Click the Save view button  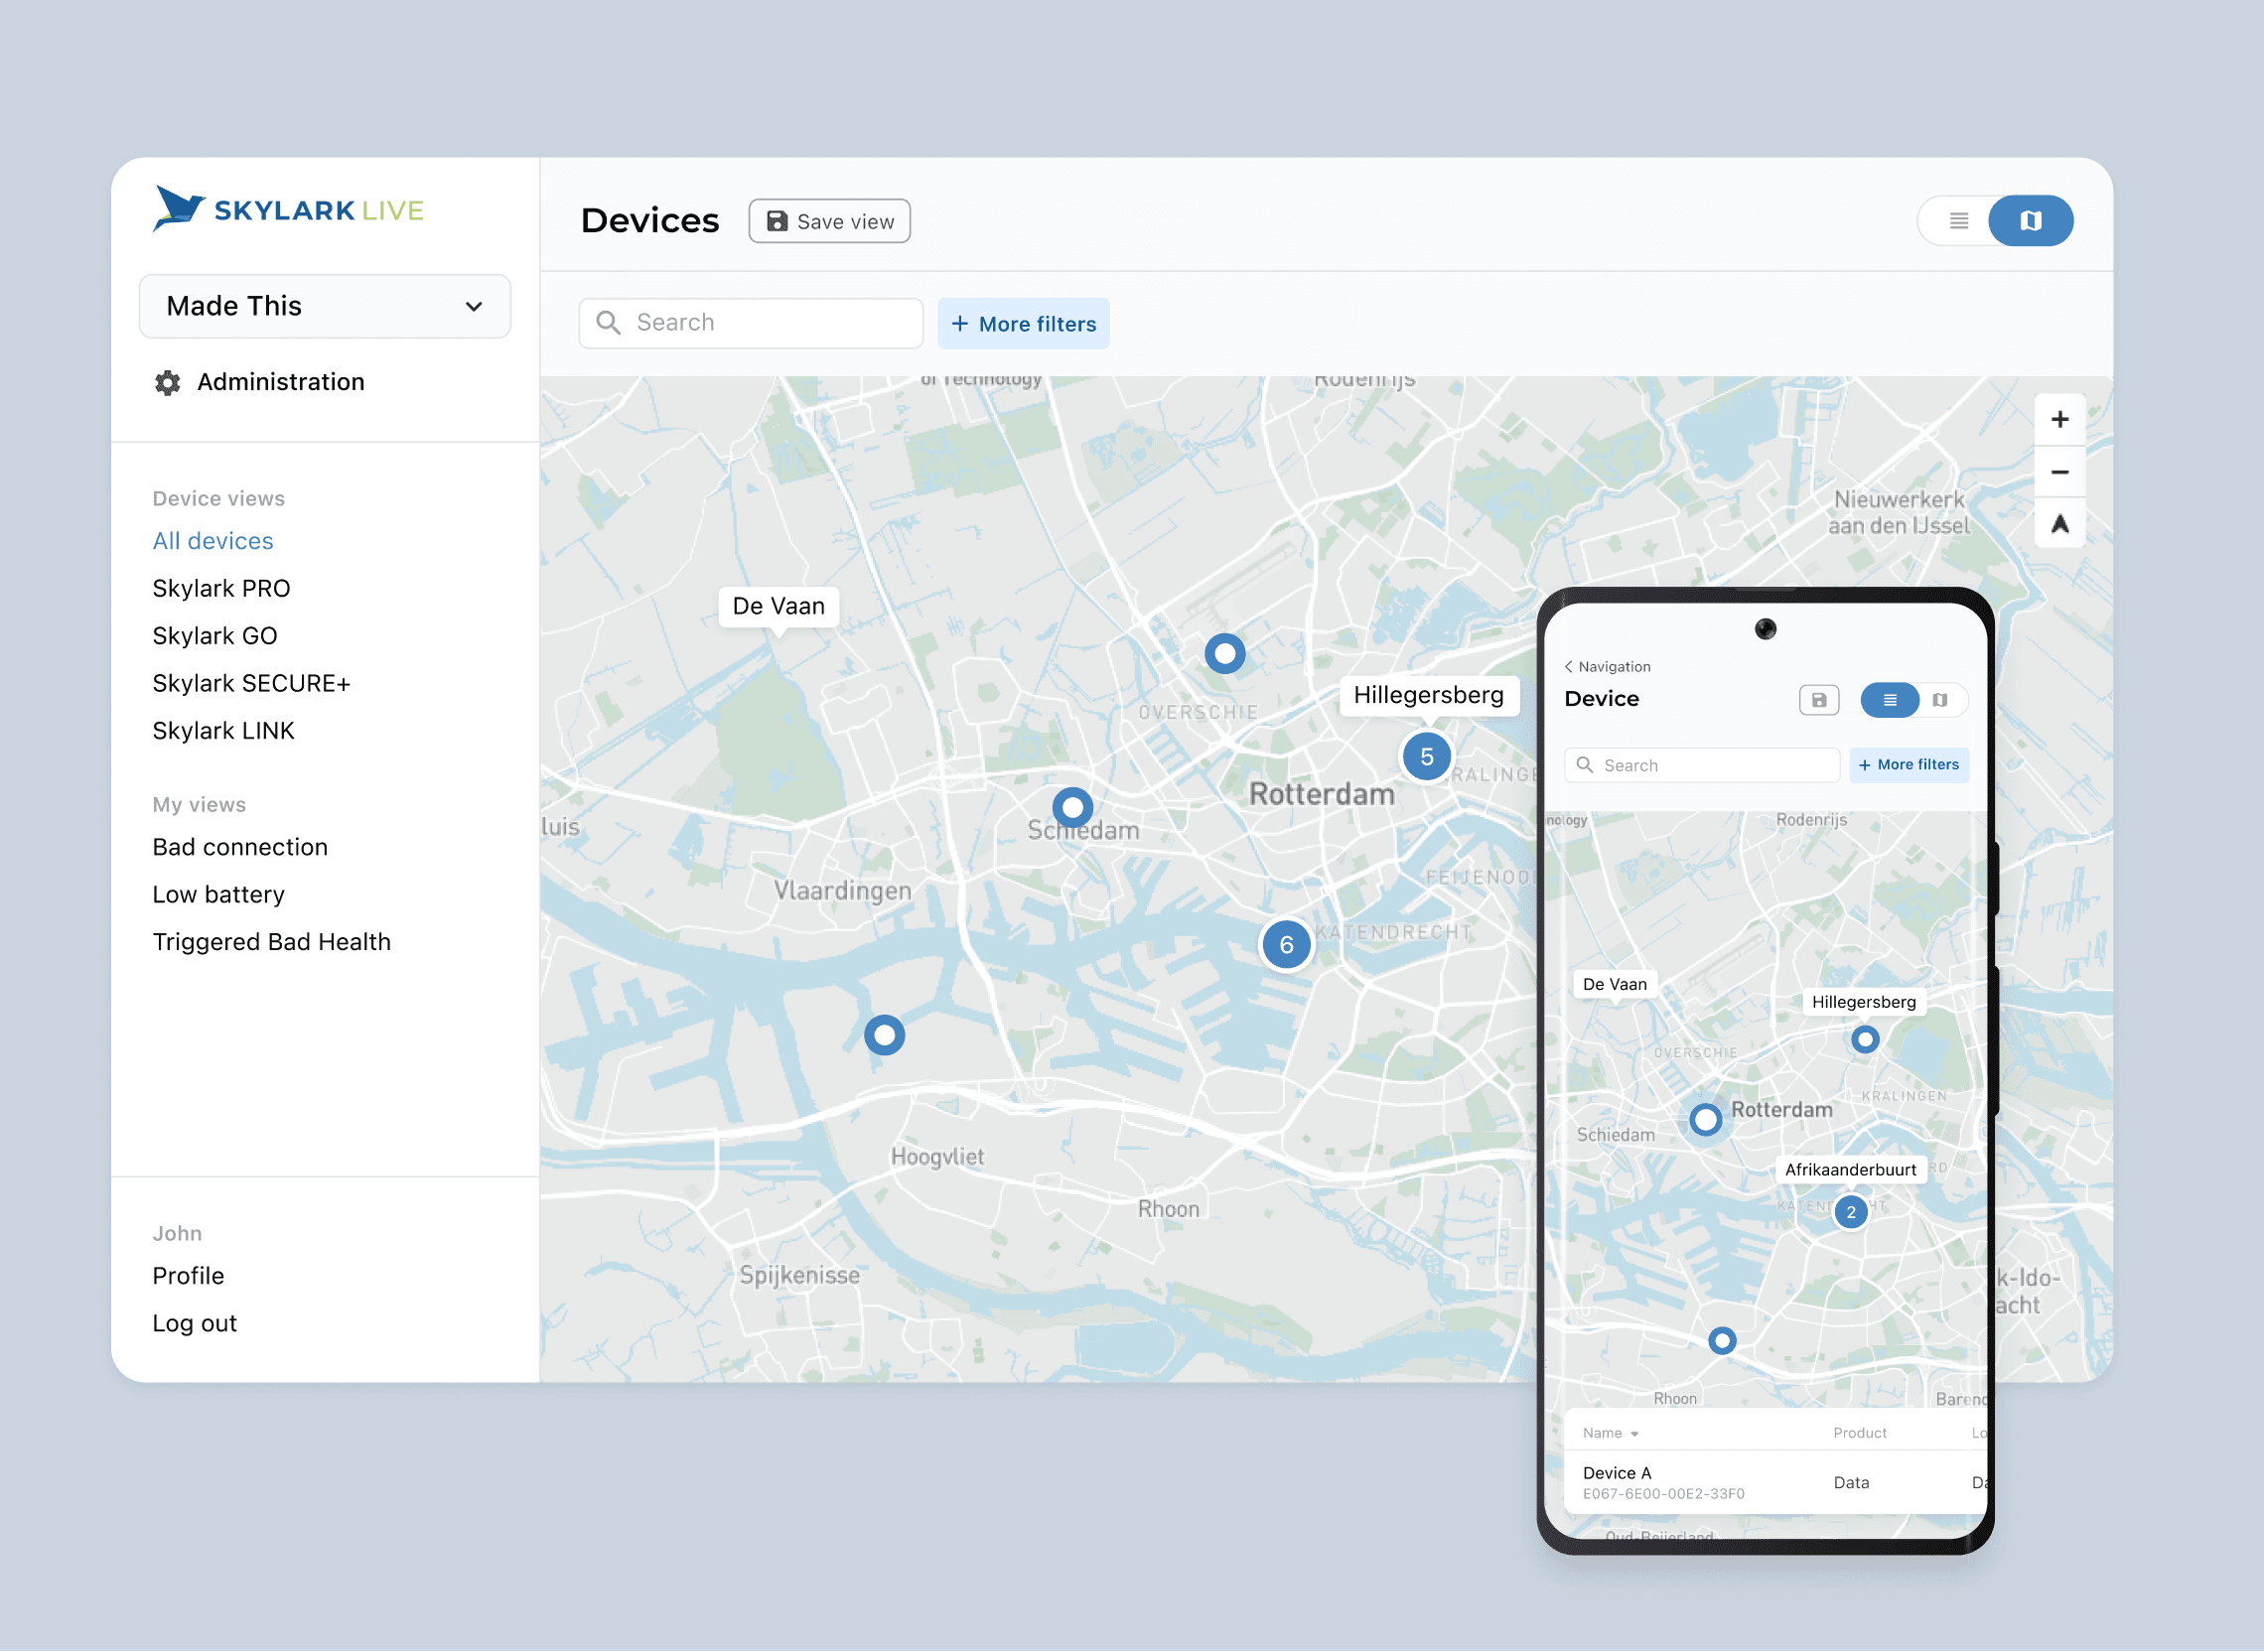pos(829,221)
